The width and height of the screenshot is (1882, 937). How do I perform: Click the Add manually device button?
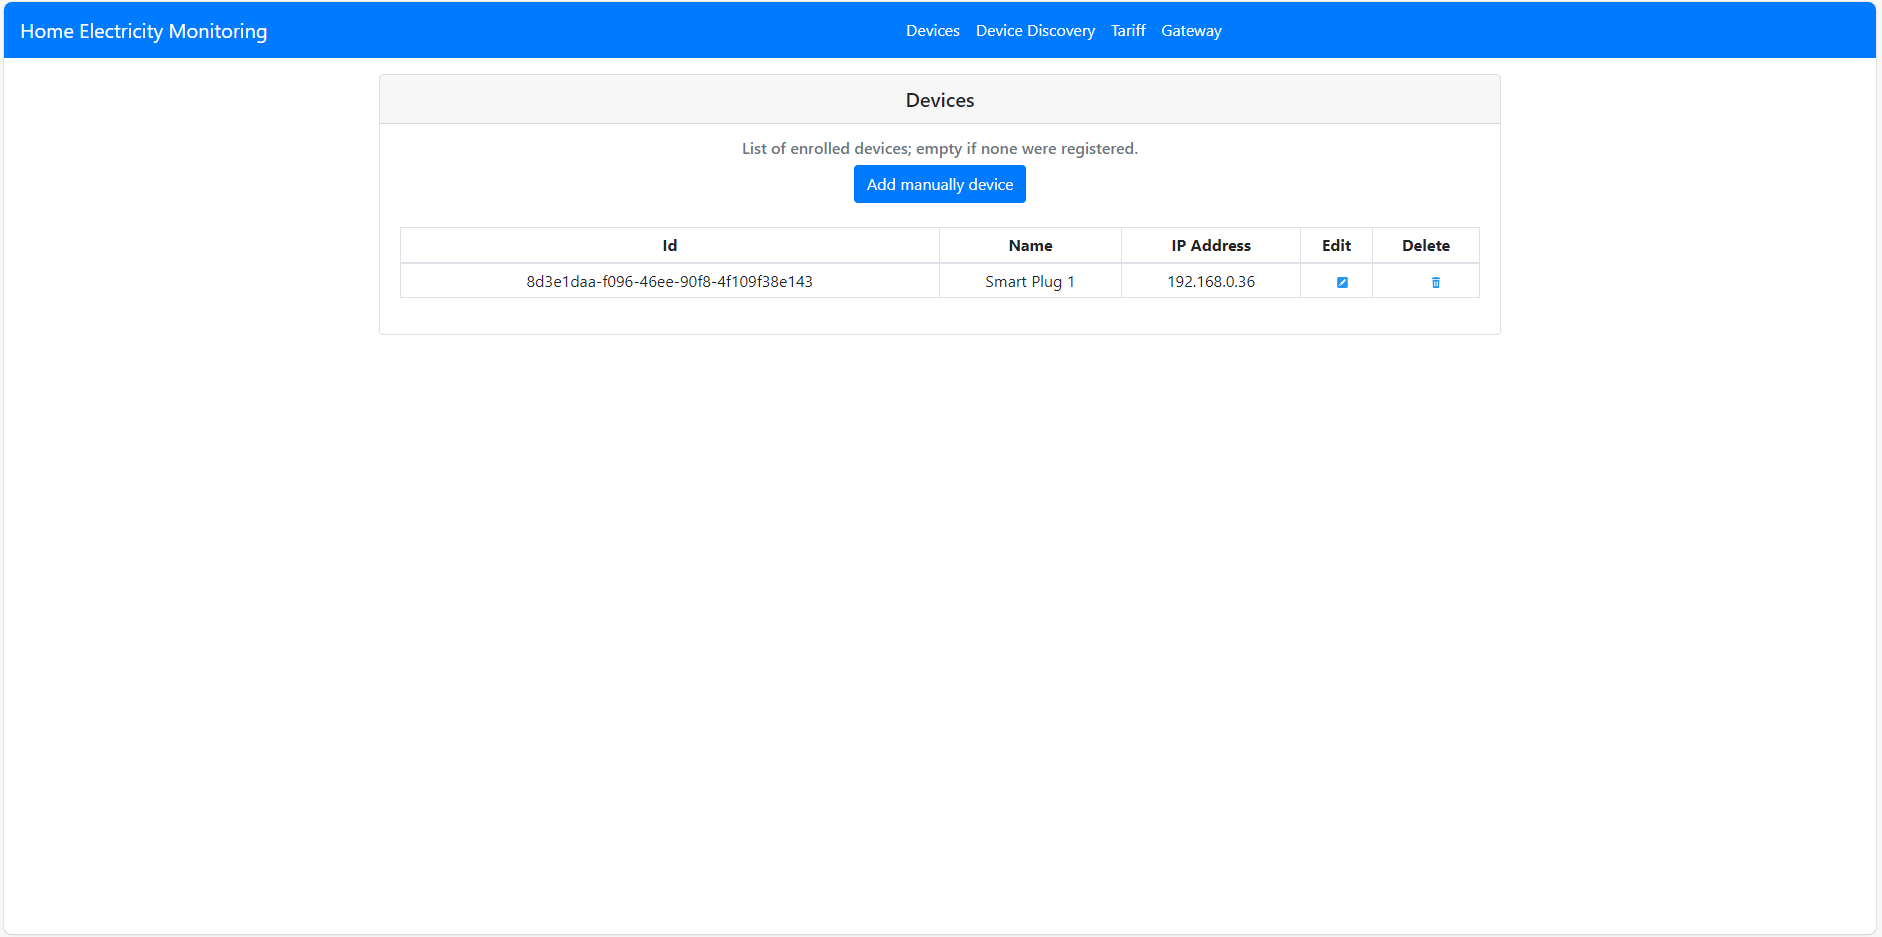[939, 184]
